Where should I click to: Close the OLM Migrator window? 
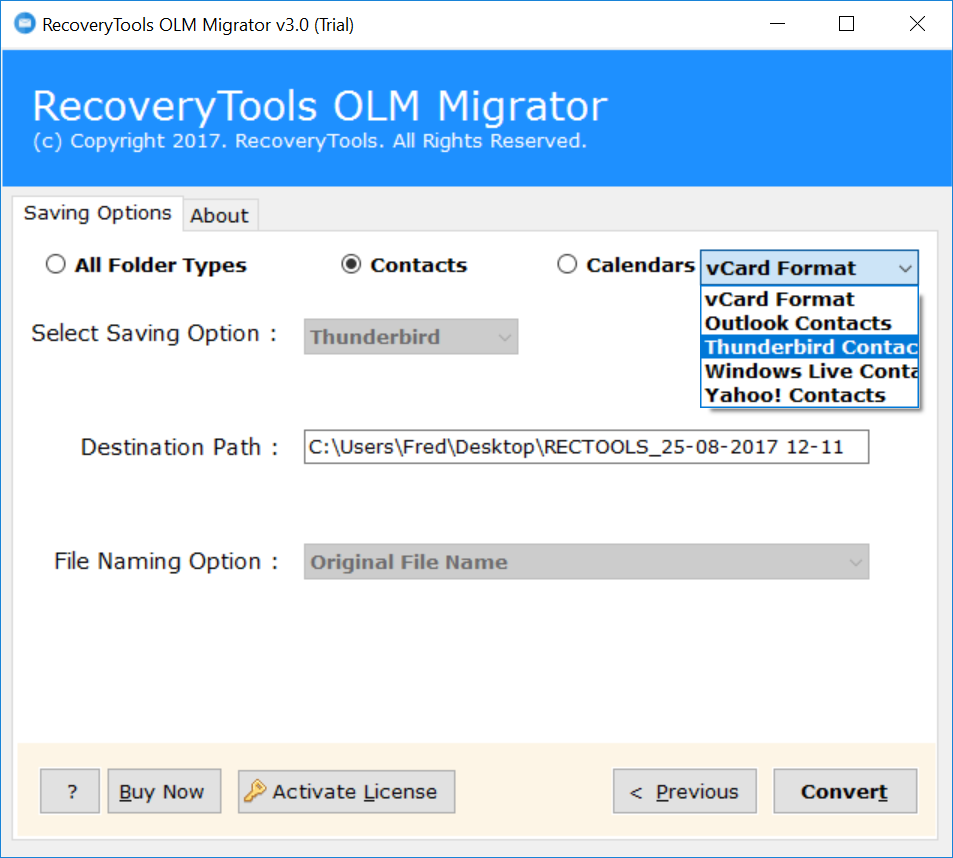click(x=917, y=24)
